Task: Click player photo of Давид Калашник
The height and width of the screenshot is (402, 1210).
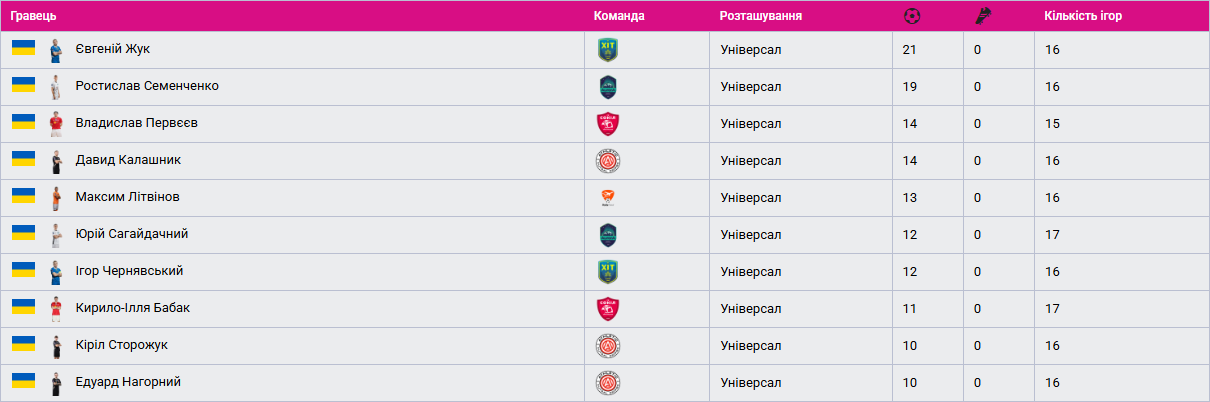Action: click(x=56, y=161)
